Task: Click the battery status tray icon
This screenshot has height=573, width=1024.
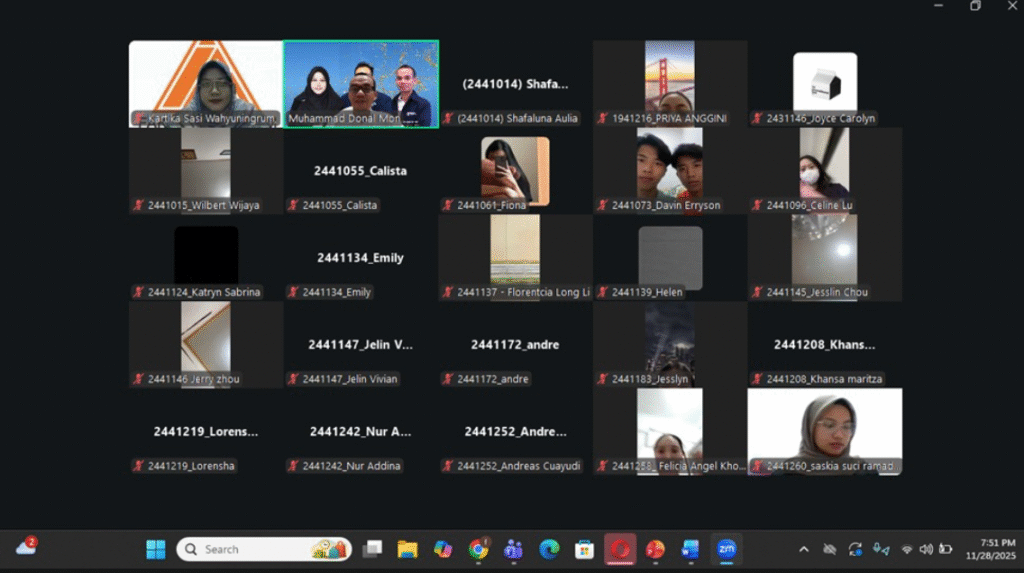Action: 946,549
